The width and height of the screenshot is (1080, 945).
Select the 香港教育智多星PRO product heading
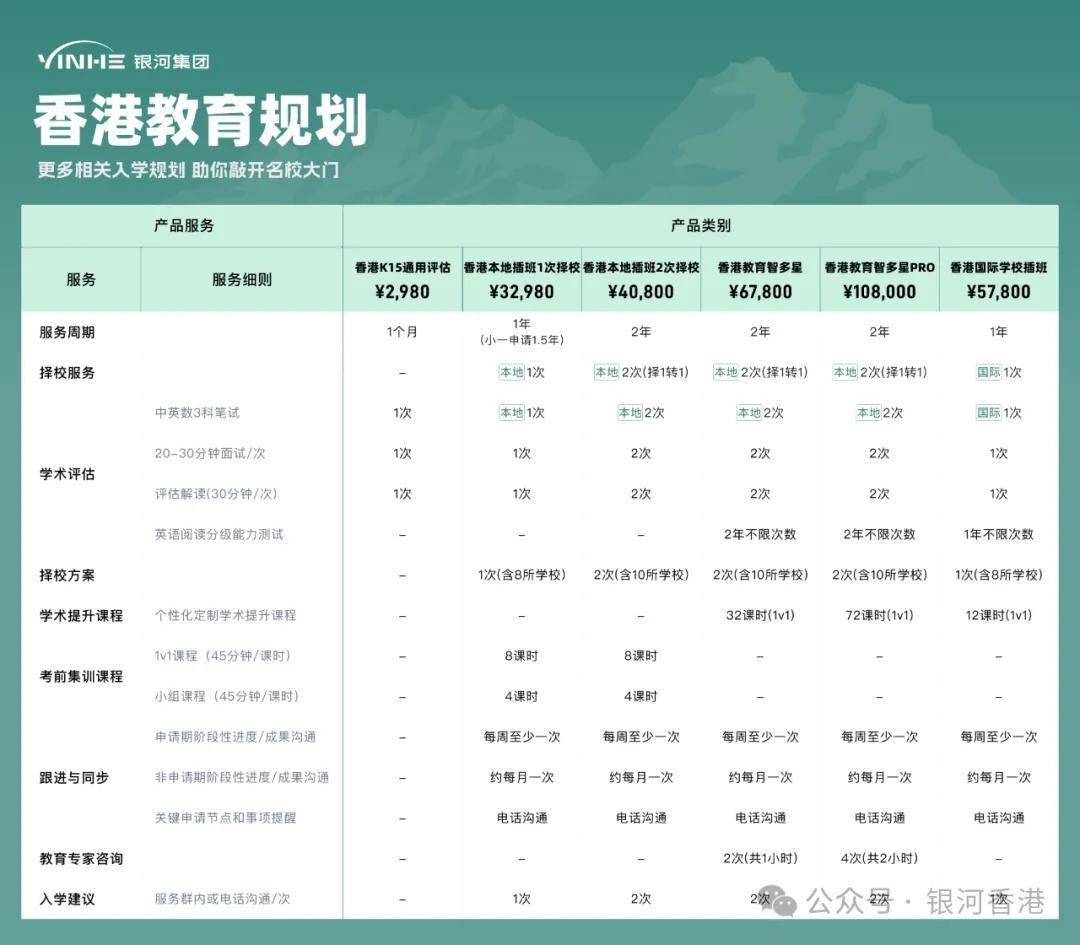pyautogui.click(x=879, y=267)
